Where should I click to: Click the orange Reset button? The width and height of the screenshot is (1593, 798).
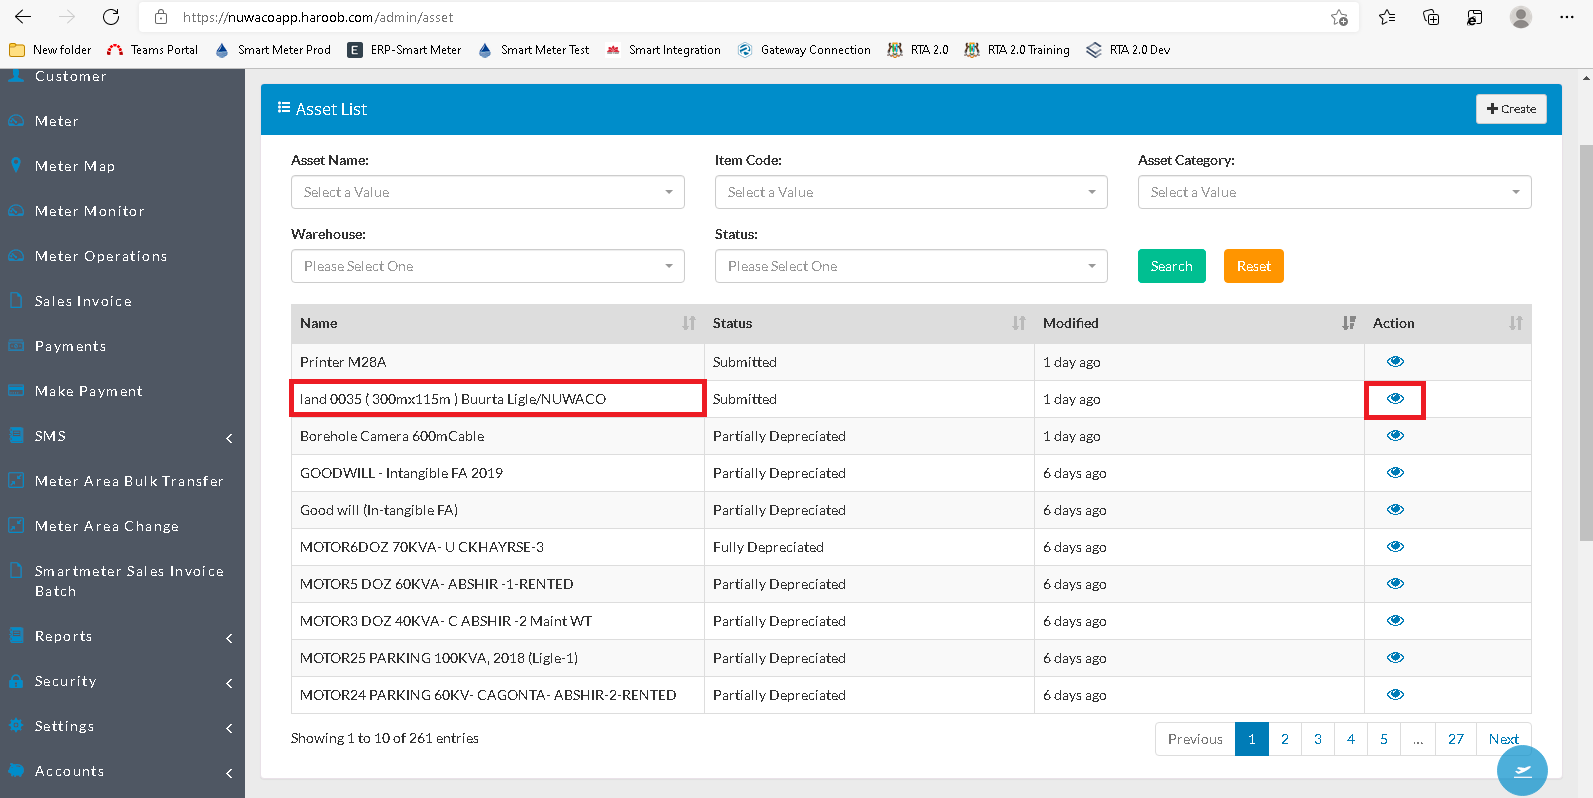point(1253,266)
